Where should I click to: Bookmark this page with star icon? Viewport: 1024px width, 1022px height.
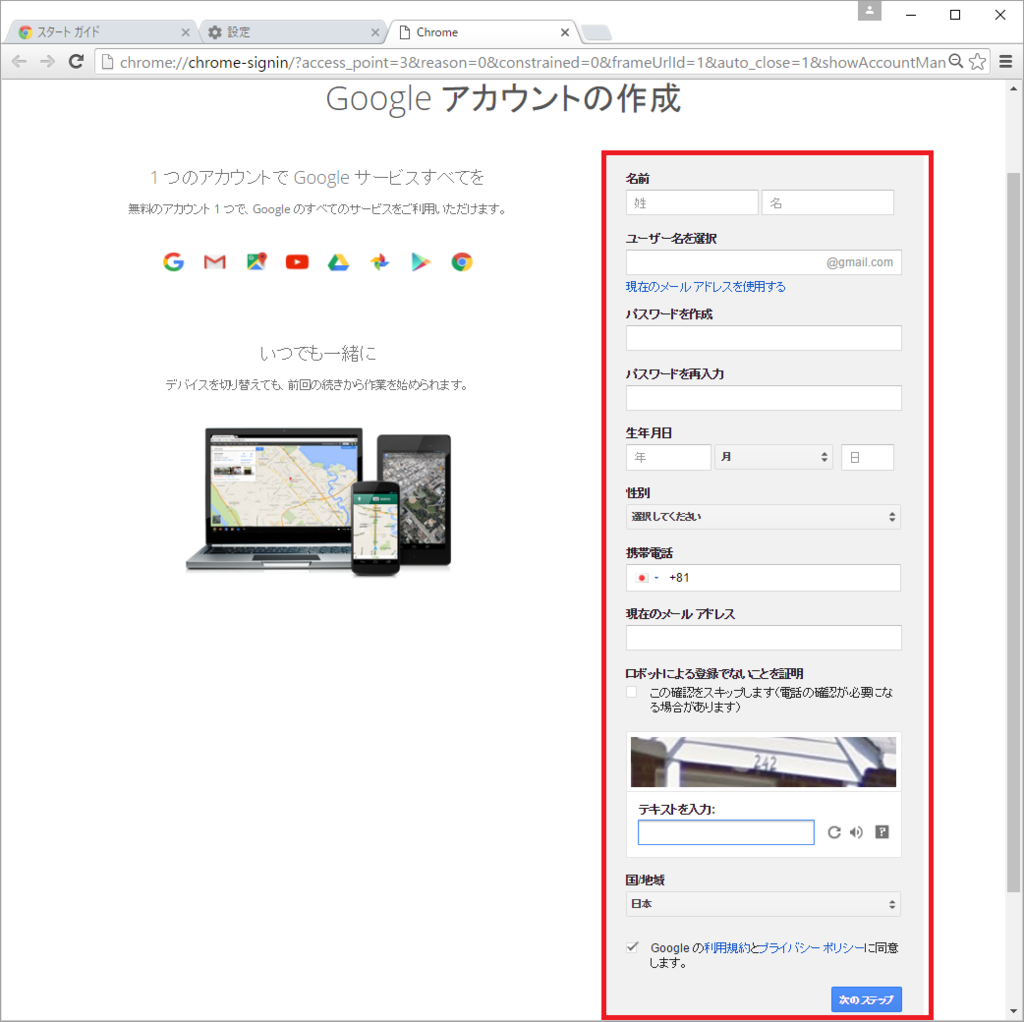pos(977,61)
